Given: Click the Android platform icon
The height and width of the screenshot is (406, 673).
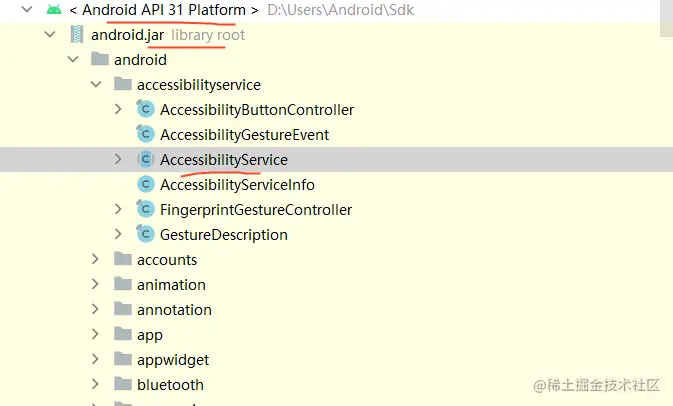Looking at the screenshot, I should click(54, 10).
